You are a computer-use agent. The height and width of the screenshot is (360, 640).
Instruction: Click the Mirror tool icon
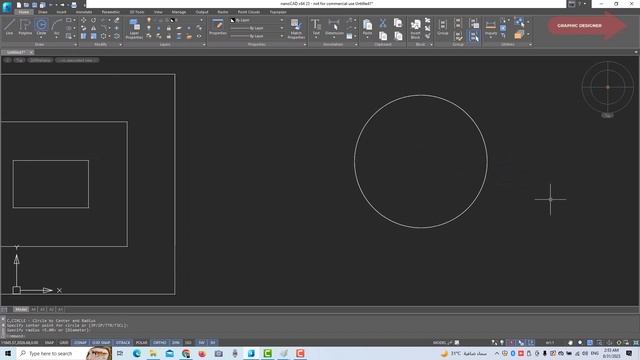tap(93, 28)
